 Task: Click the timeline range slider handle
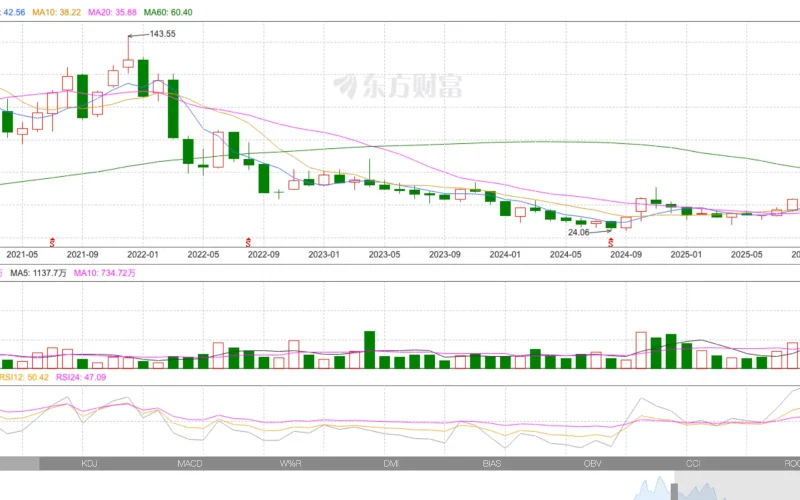[676, 490]
